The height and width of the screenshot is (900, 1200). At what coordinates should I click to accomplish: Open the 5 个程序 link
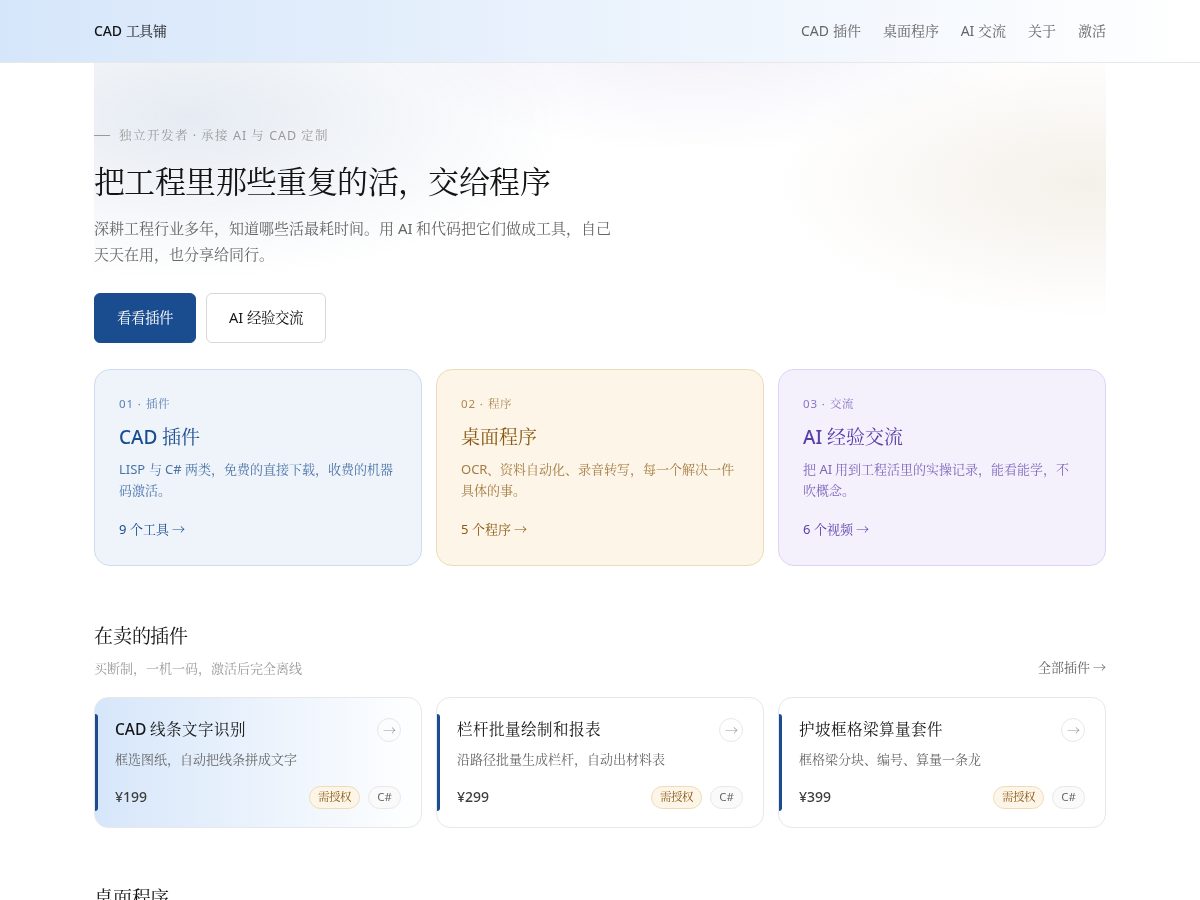494,529
